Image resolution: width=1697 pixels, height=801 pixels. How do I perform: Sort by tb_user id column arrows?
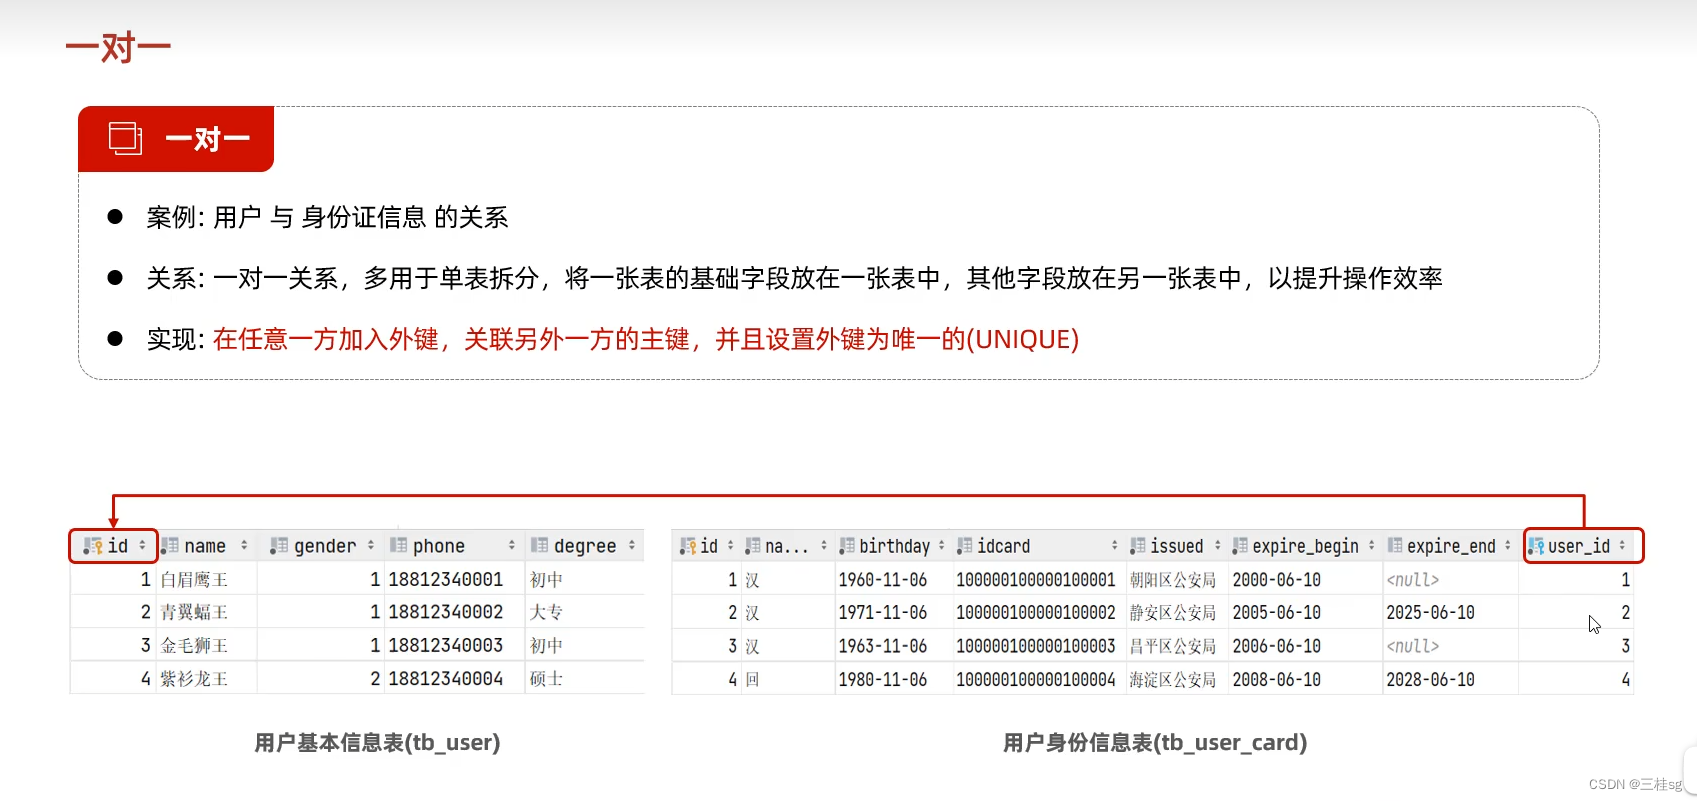pos(142,546)
